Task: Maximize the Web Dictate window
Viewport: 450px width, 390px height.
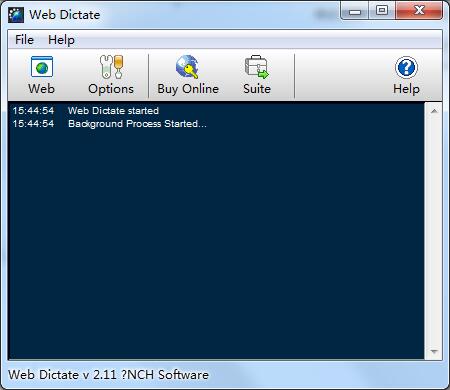Action: point(382,11)
